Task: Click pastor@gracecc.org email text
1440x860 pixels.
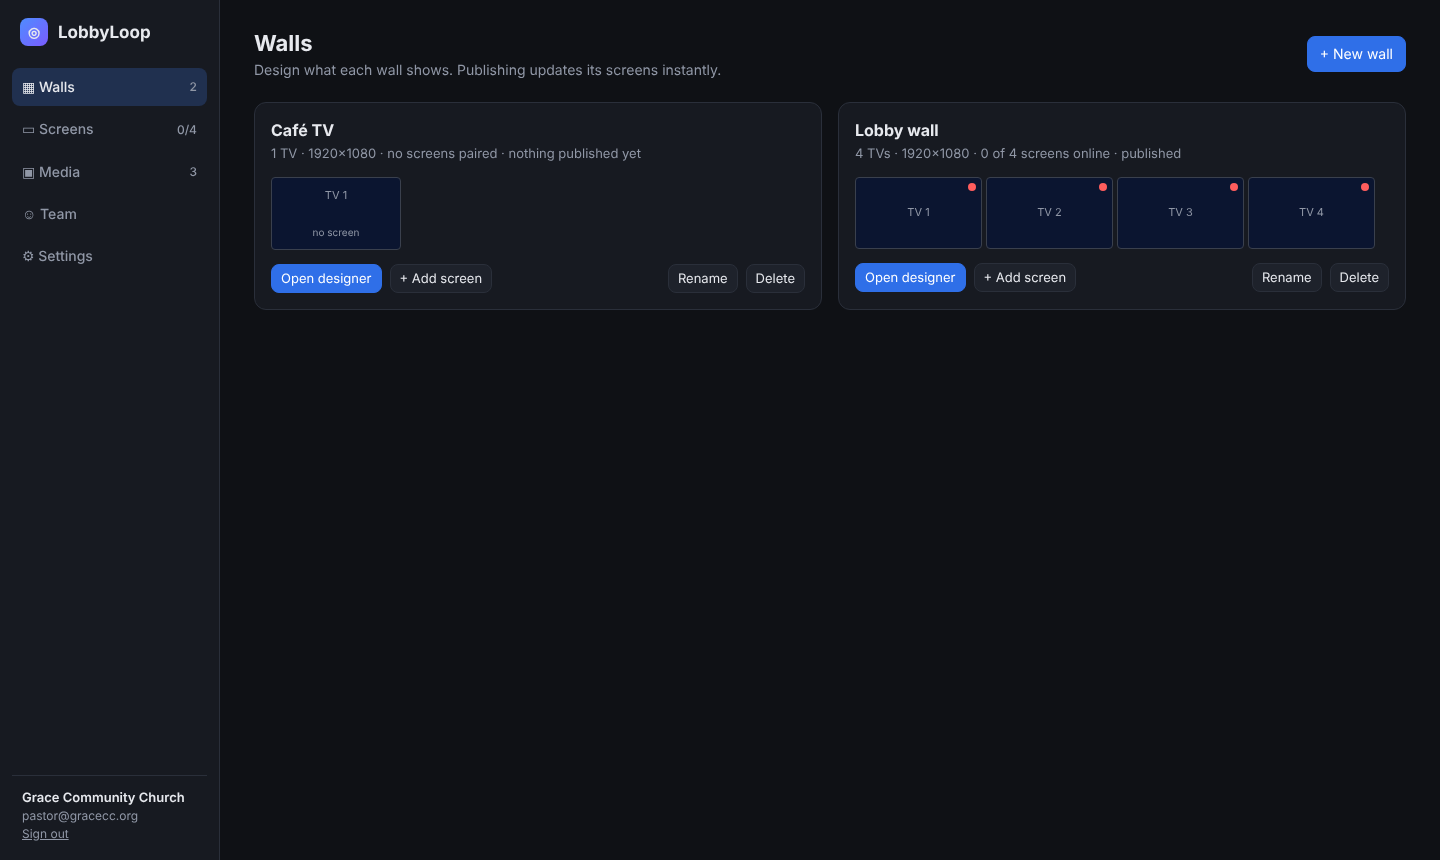Action: (80, 816)
